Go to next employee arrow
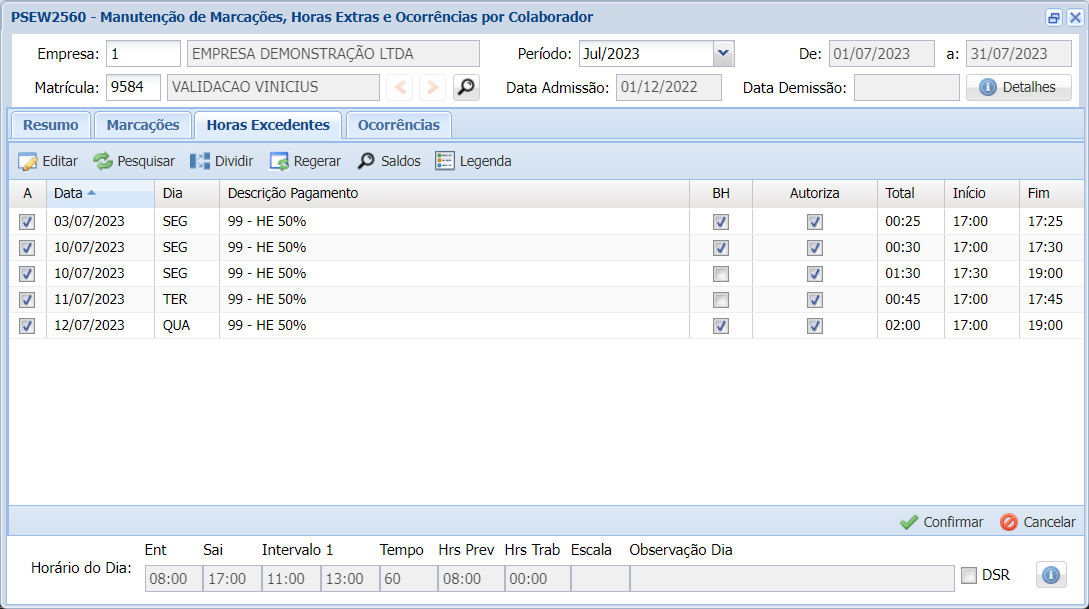This screenshot has width=1089, height=609. 432,88
